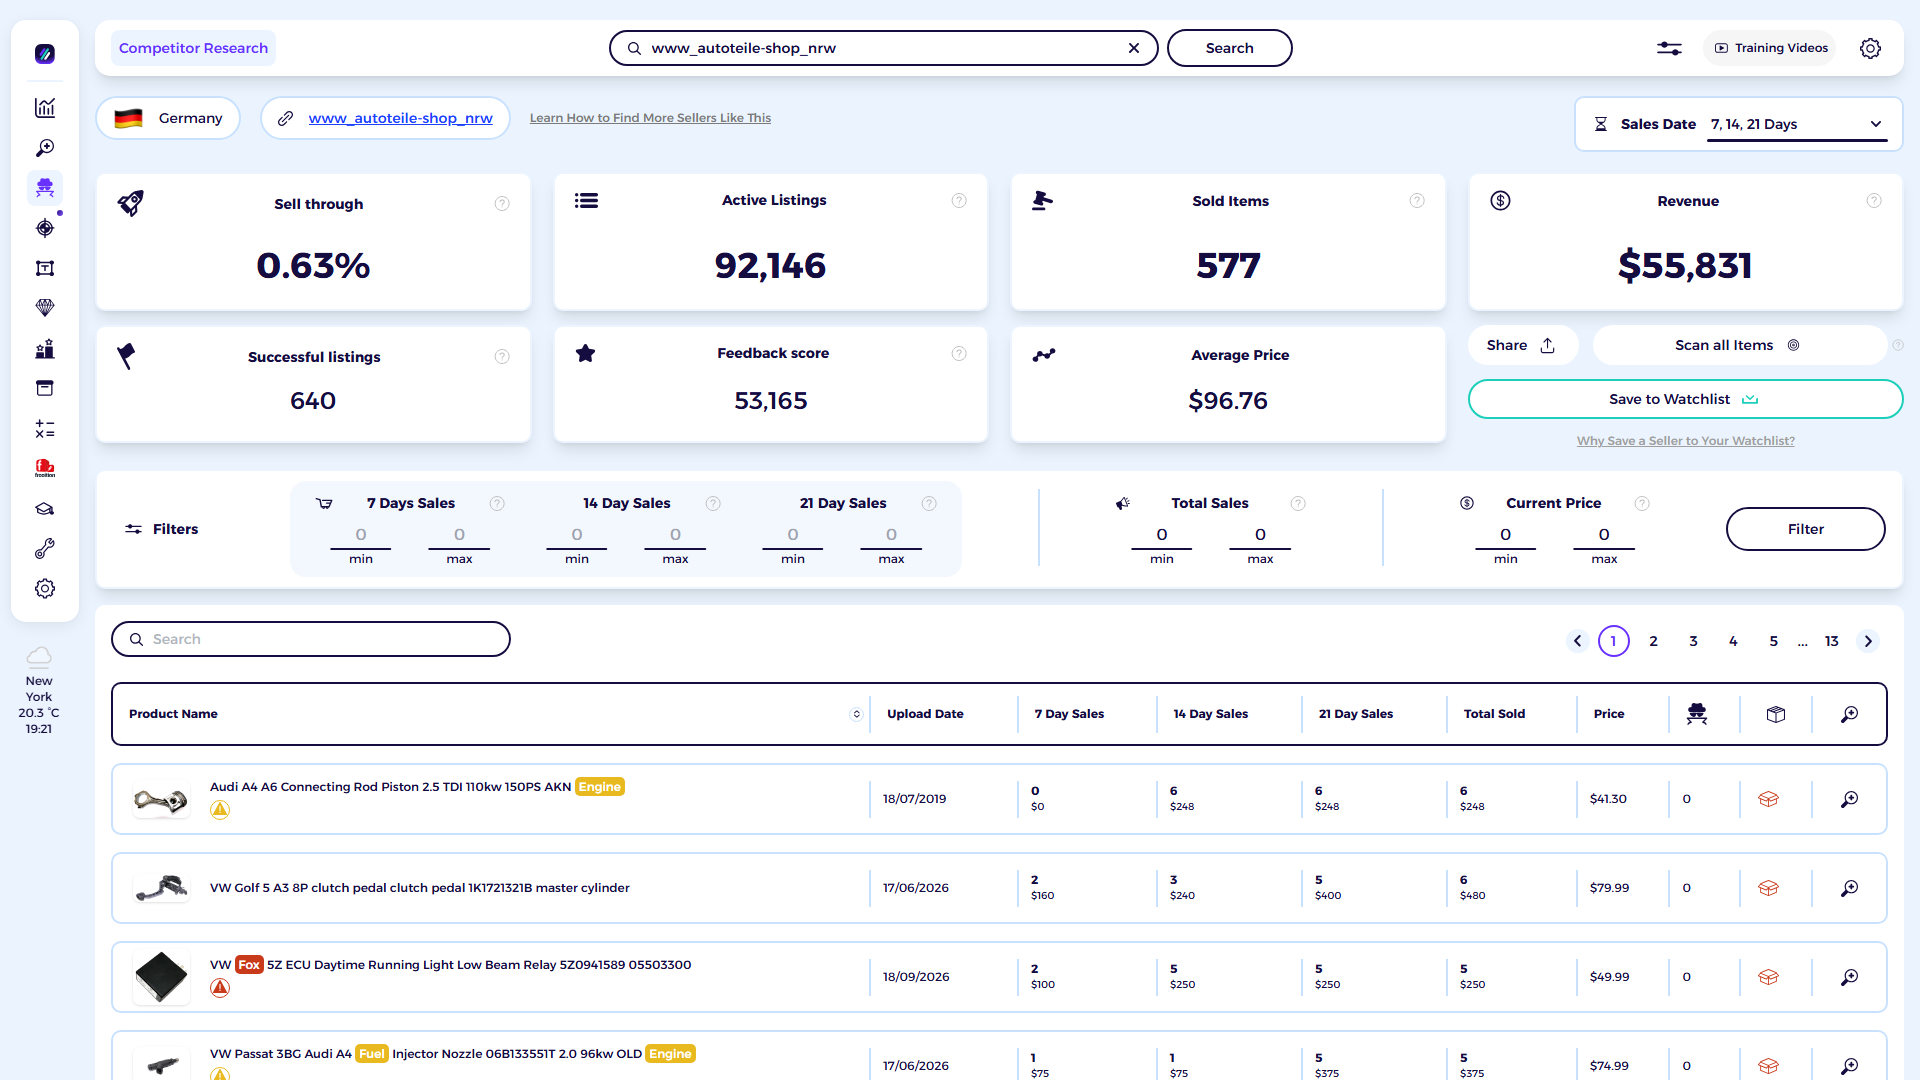
Task: Click the 7 Days Sales help icon
Action: [x=497, y=504]
